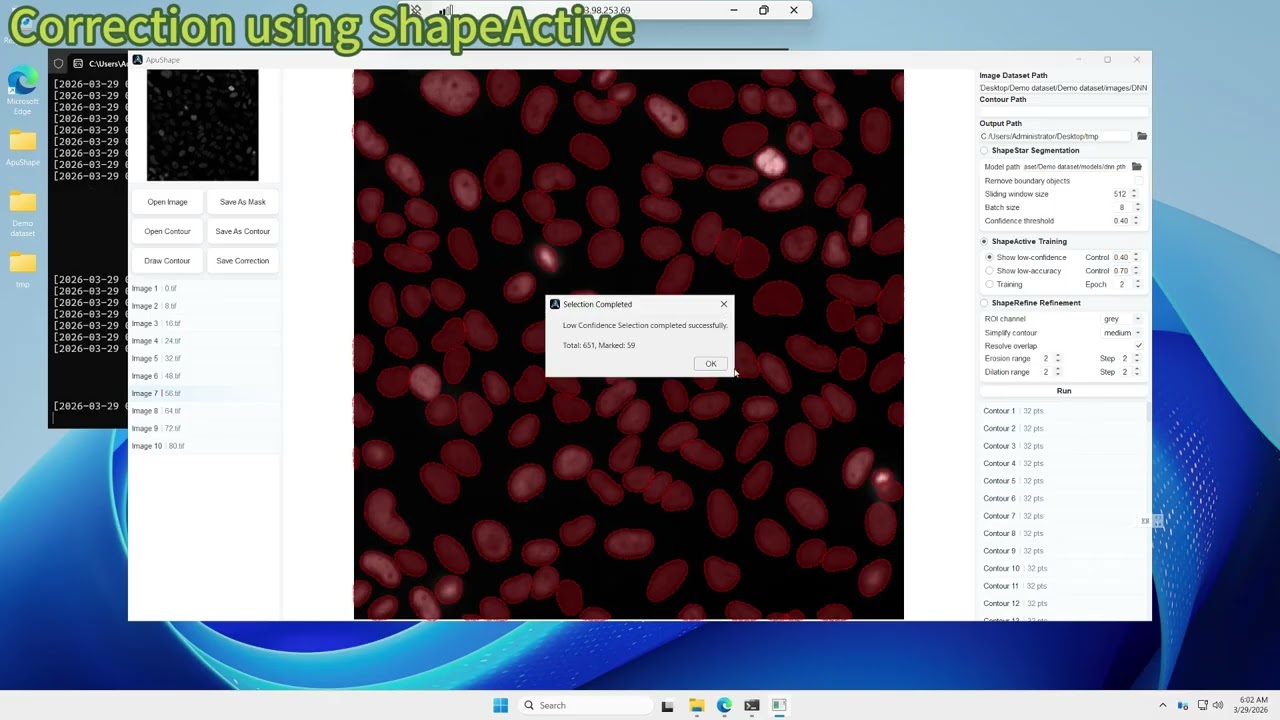Select ShapeRefine Refinement radio button

984,303
